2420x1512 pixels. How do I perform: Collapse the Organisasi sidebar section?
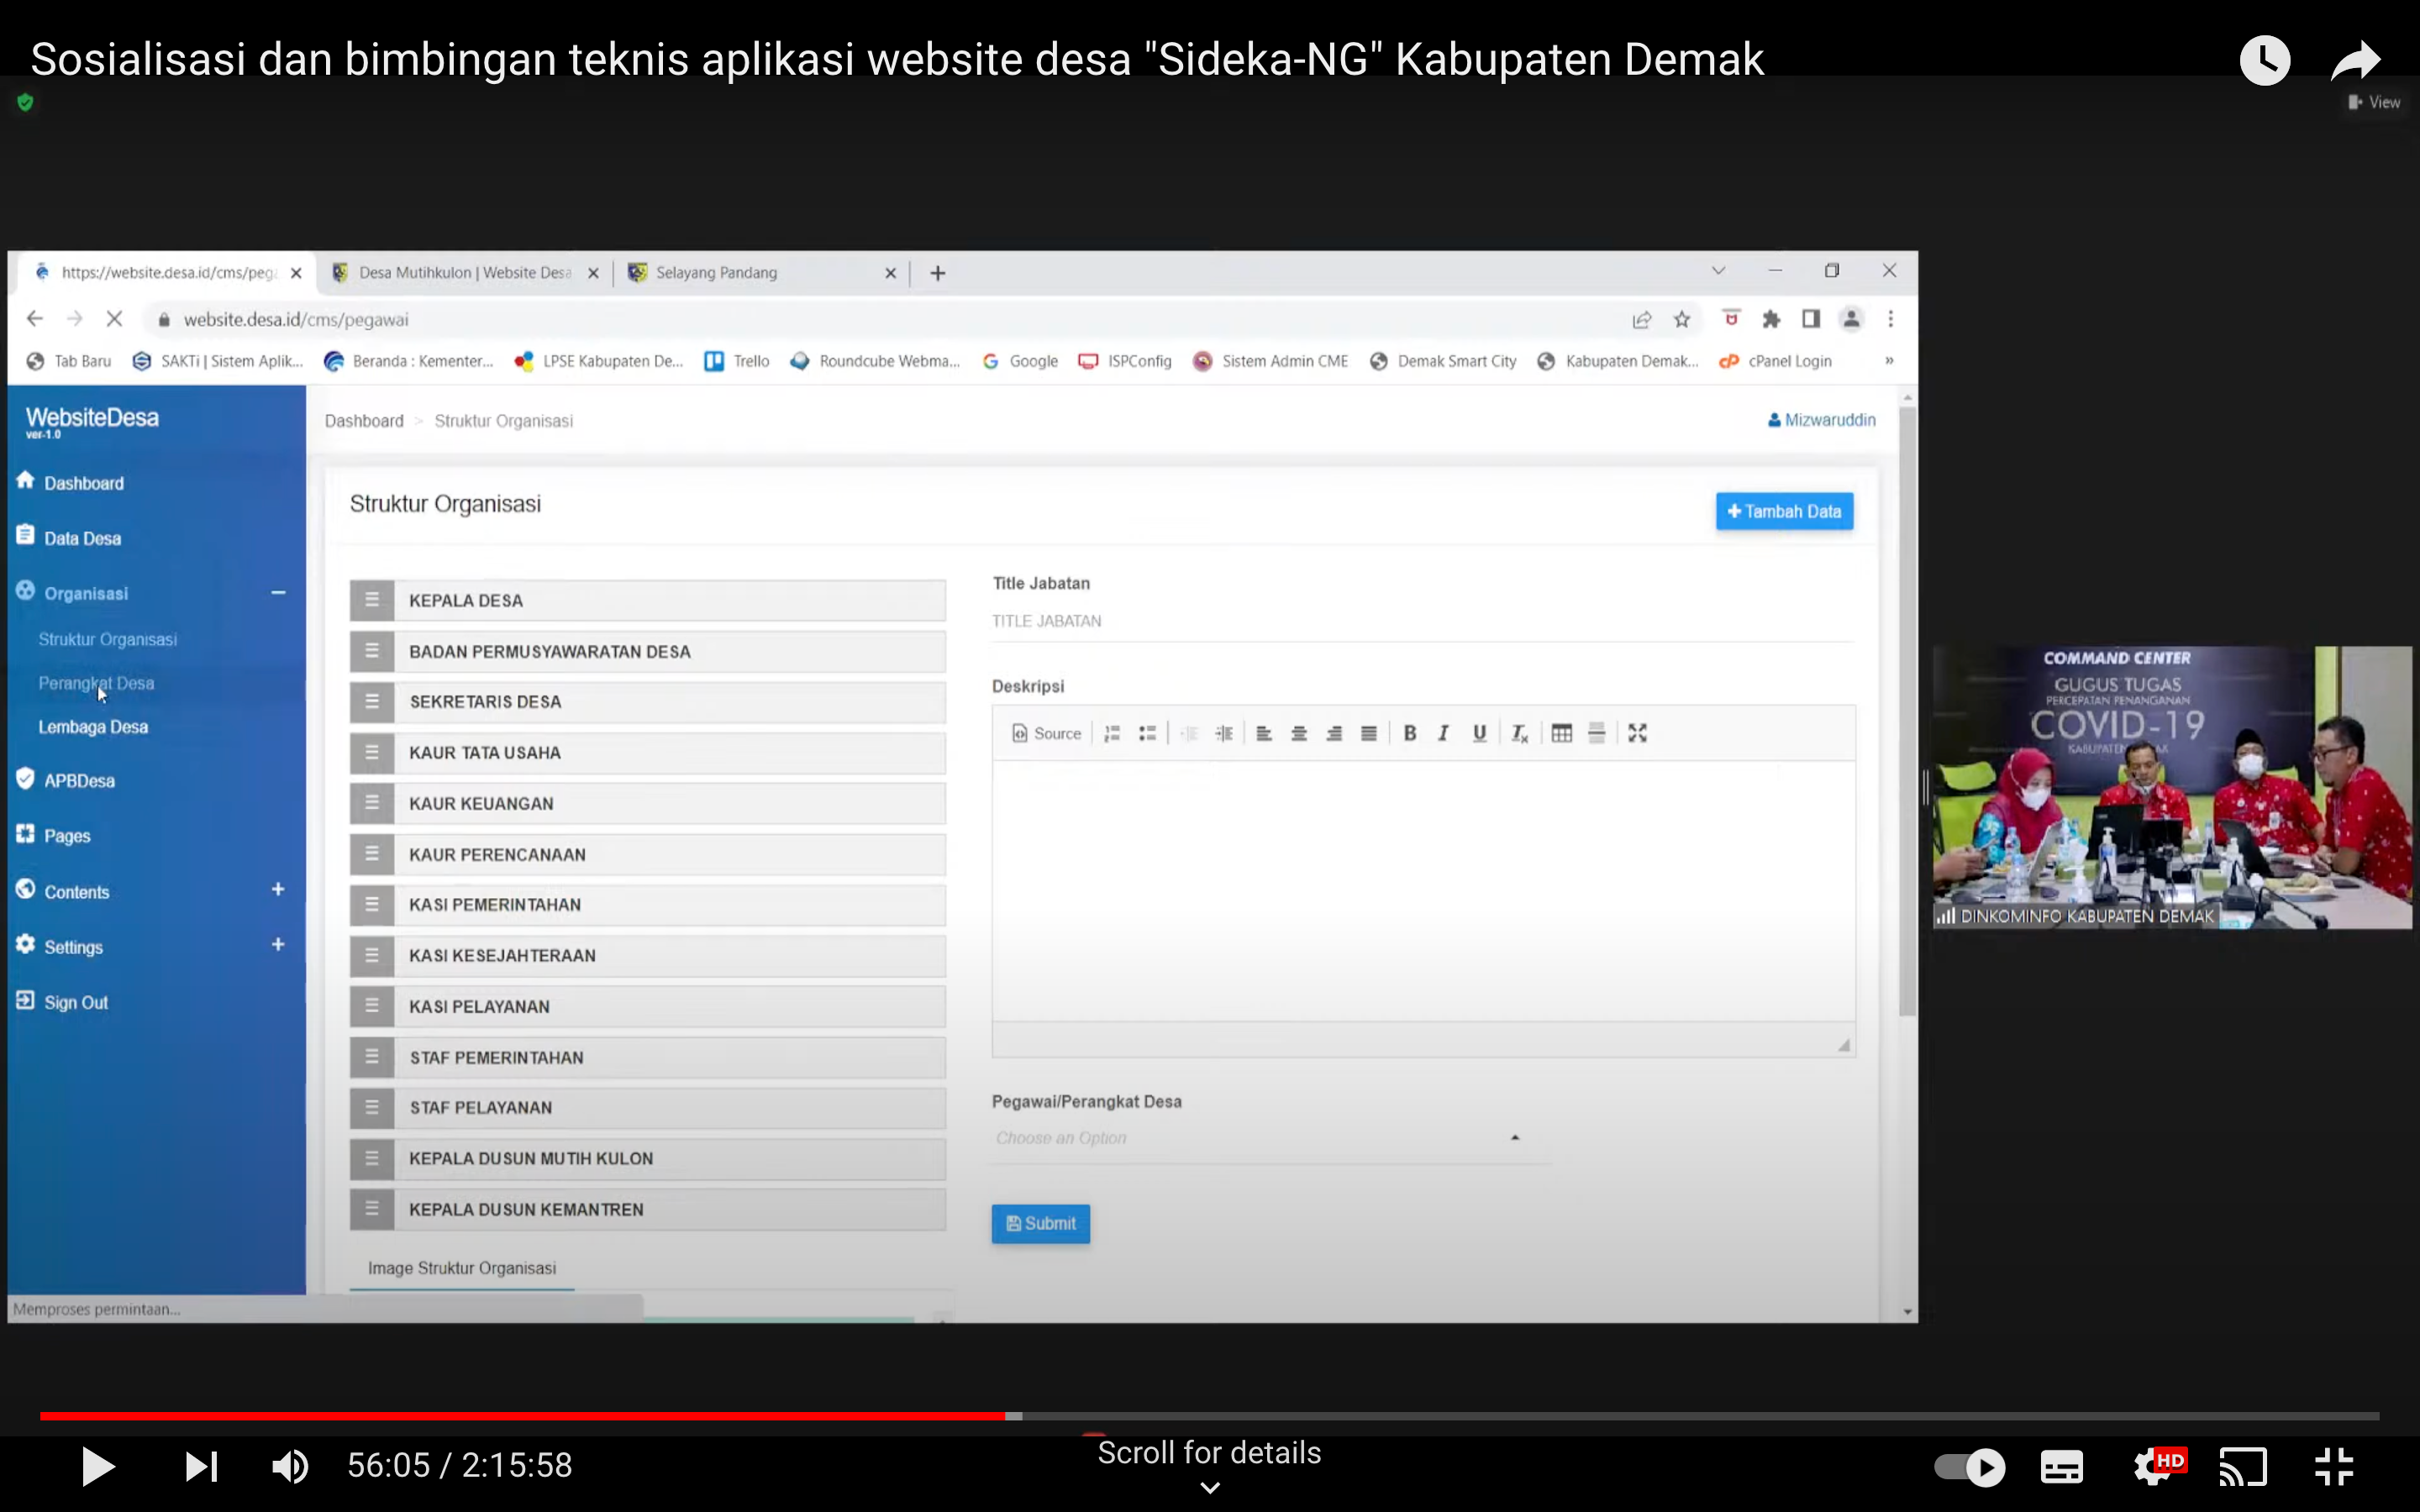[x=278, y=592]
